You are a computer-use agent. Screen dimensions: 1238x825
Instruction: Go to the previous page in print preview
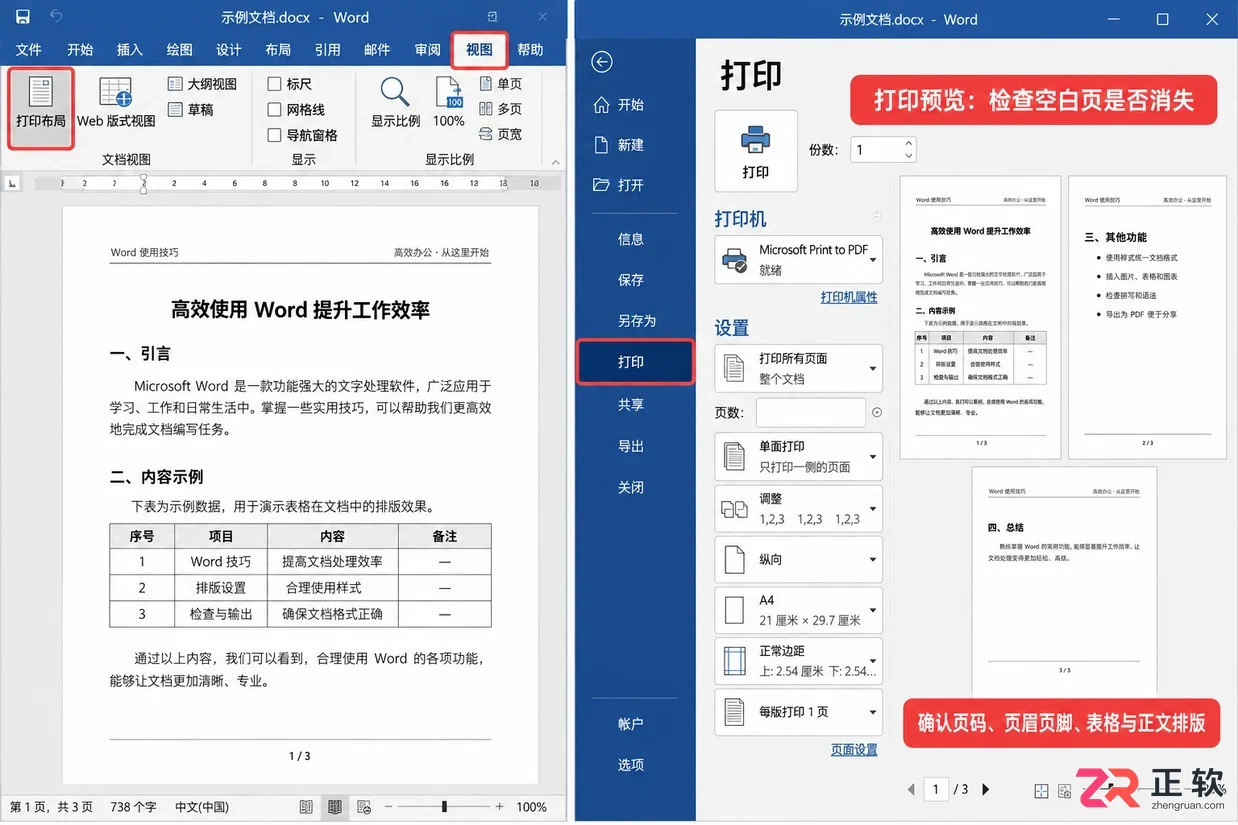click(911, 790)
